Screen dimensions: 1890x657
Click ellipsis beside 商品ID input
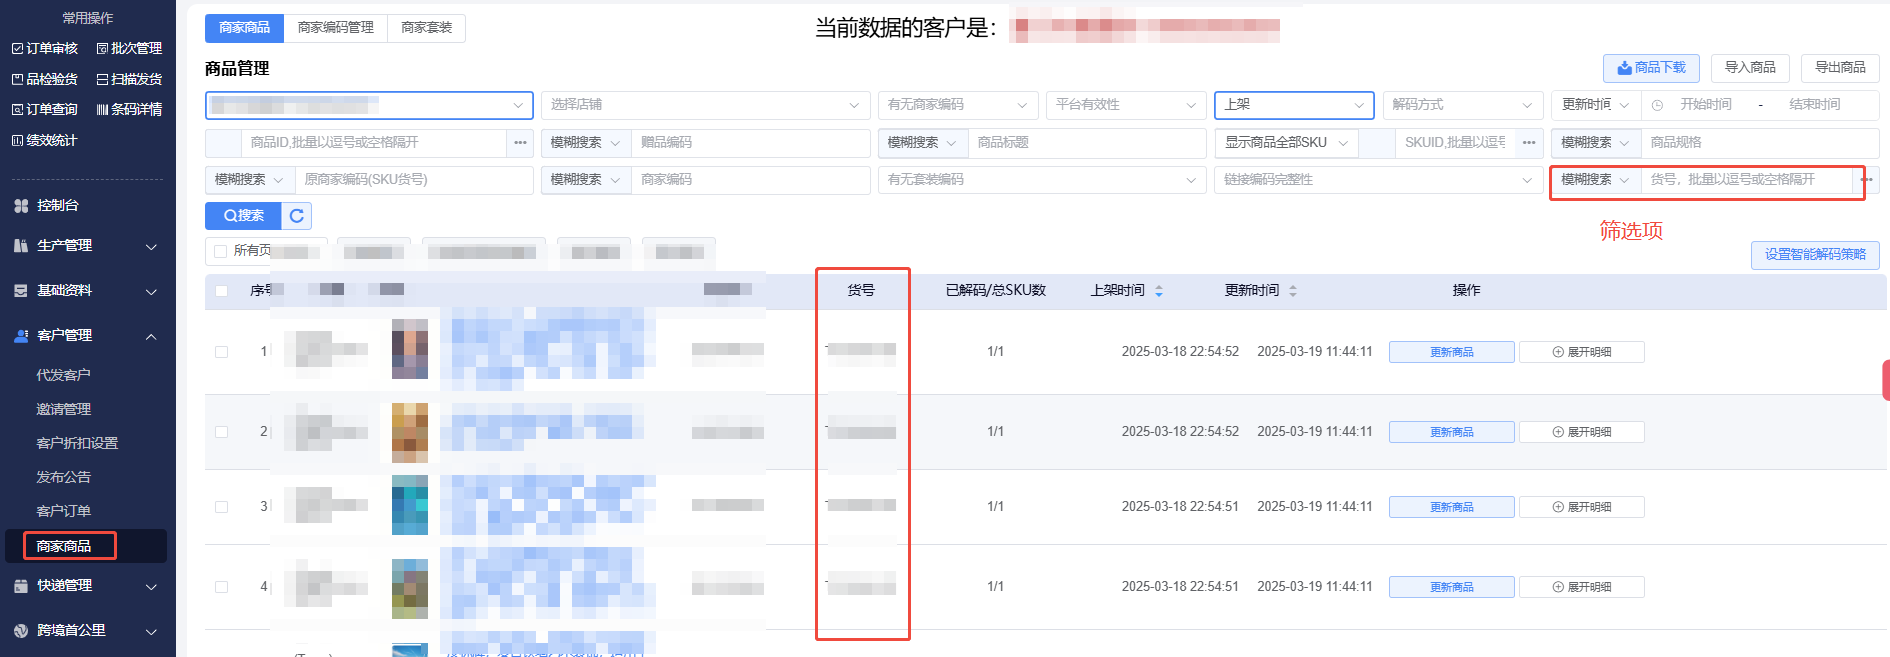coord(520,143)
